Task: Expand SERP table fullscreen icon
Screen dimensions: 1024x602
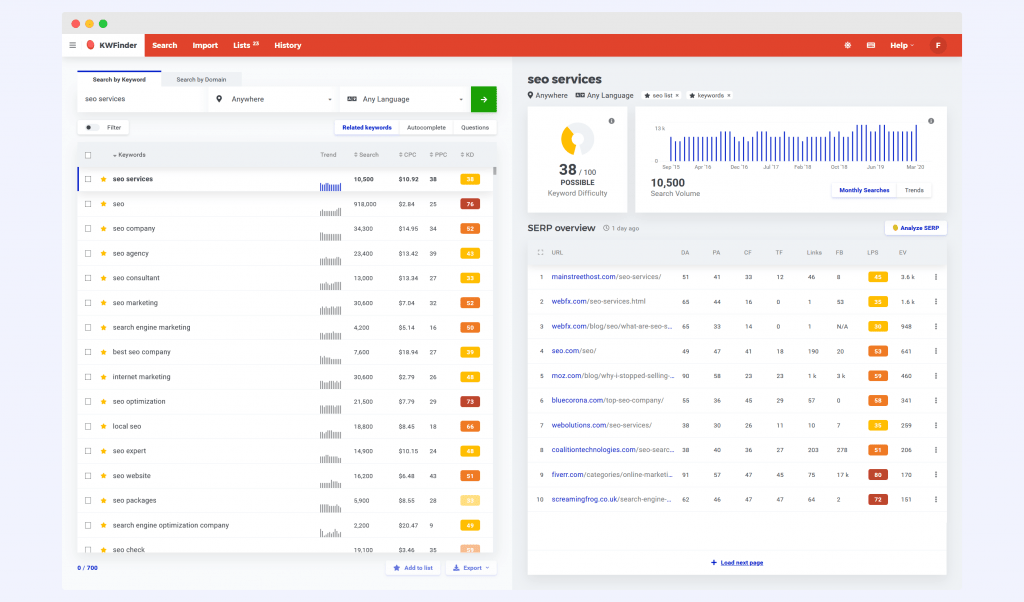Action: (x=540, y=253)
